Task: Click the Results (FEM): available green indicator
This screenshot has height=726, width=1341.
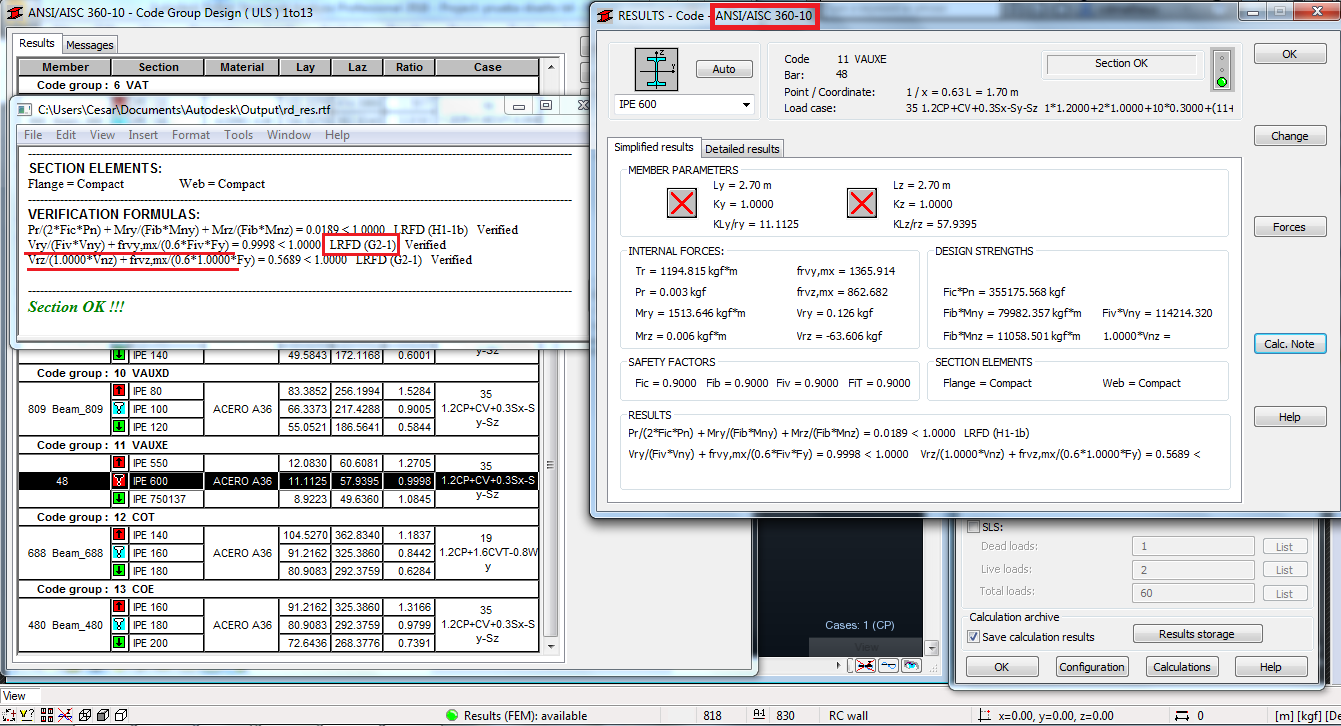Action: [x=451, y=714]
